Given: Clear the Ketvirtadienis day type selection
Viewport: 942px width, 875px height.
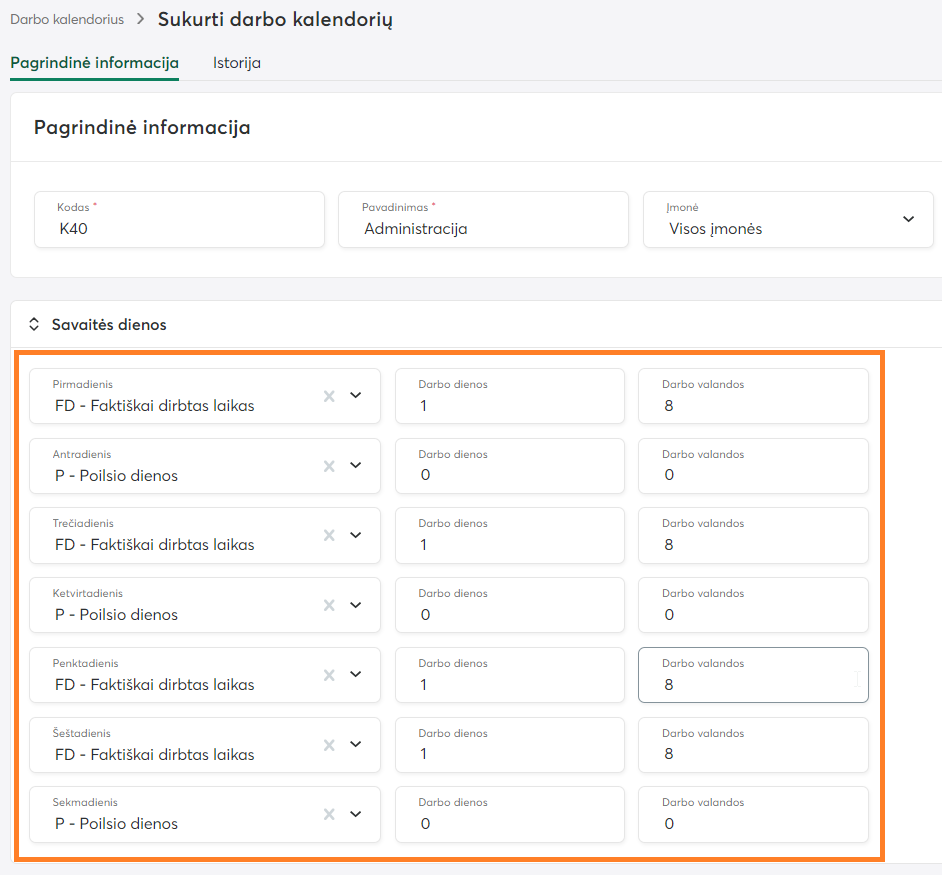Looking at the screenshot, I should (x=329, y=605).
